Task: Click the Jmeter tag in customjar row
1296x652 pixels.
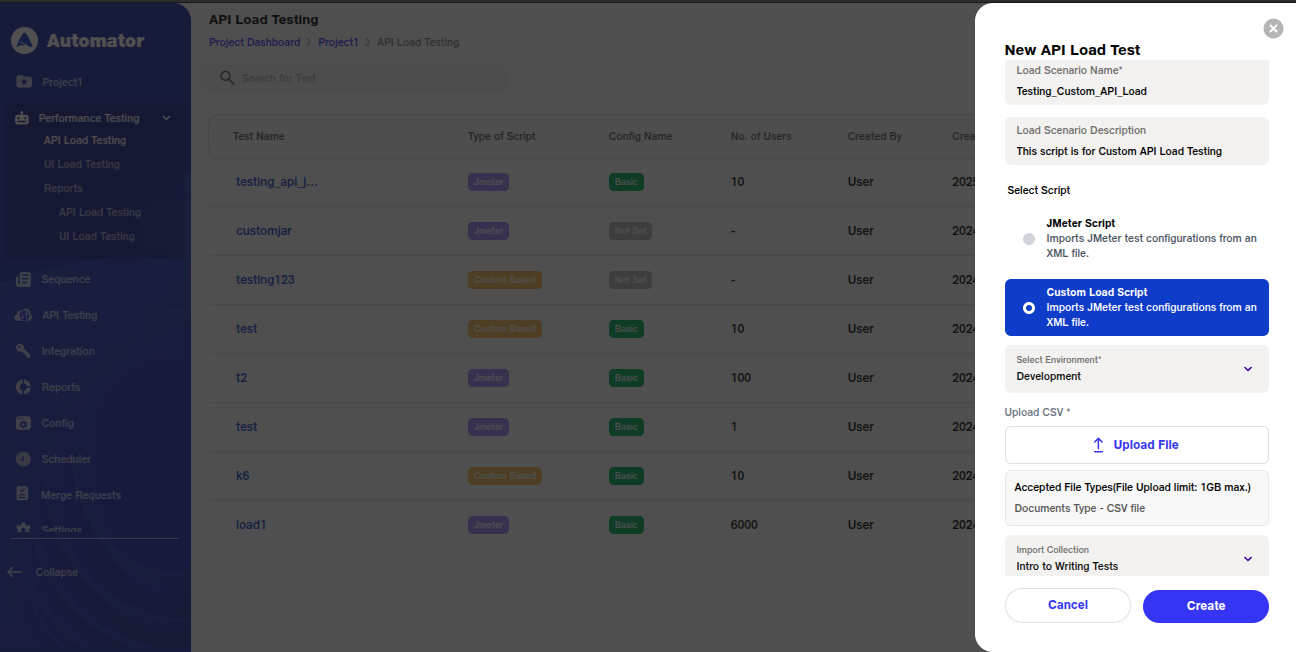Action: click(489, 231)
